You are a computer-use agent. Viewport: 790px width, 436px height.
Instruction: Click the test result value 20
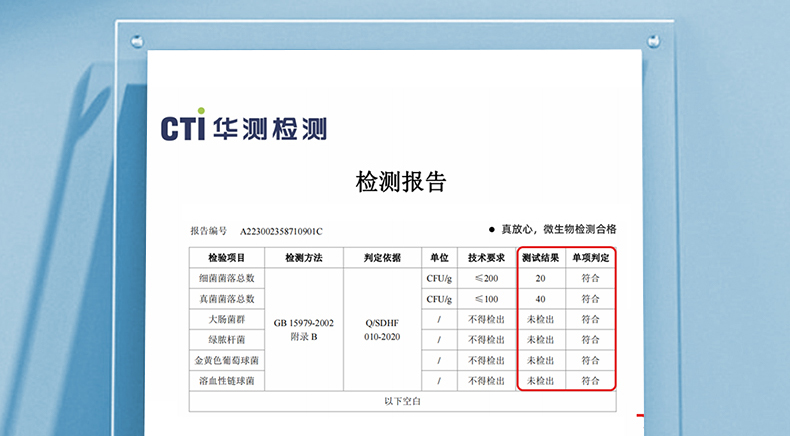[540, 278]
